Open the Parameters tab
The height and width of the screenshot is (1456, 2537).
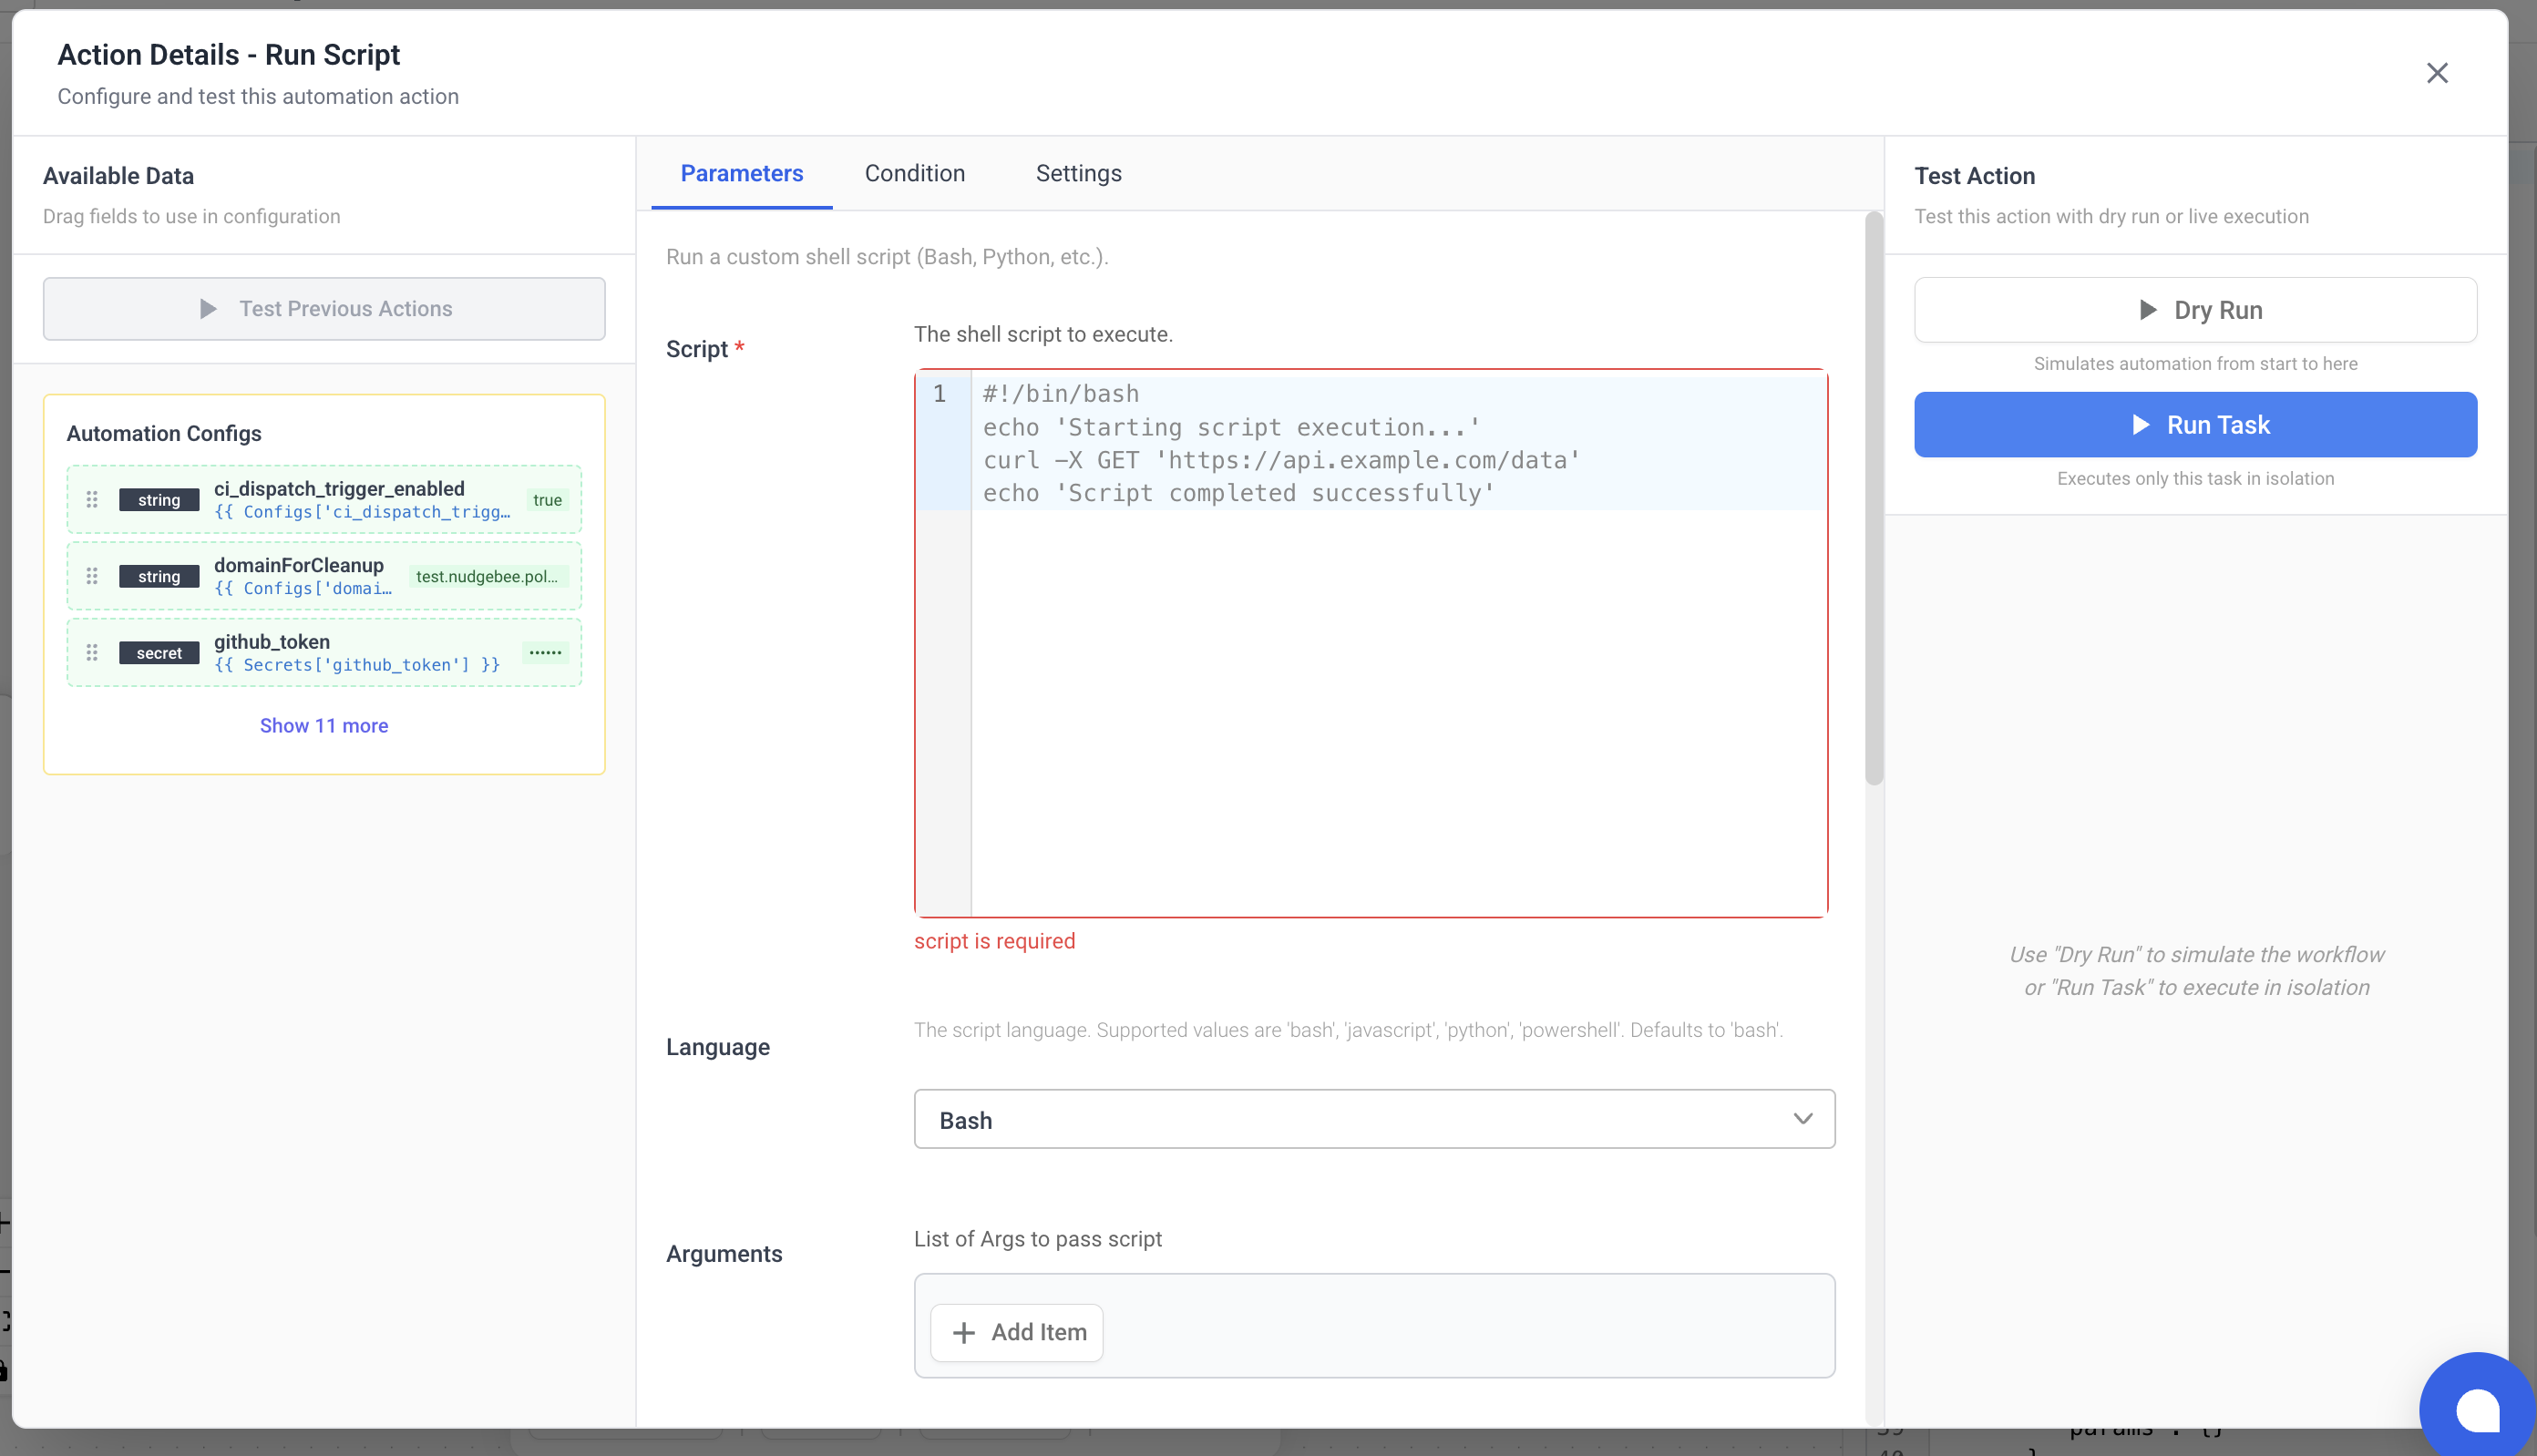(741, 173)
